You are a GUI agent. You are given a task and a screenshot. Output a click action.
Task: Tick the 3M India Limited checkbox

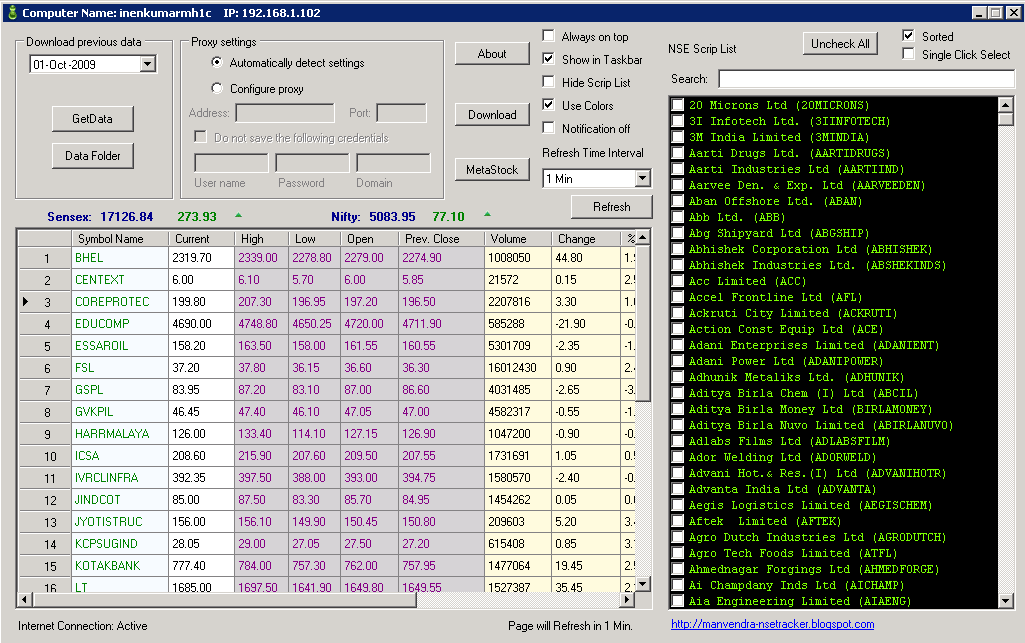click(x=678, y=137)
